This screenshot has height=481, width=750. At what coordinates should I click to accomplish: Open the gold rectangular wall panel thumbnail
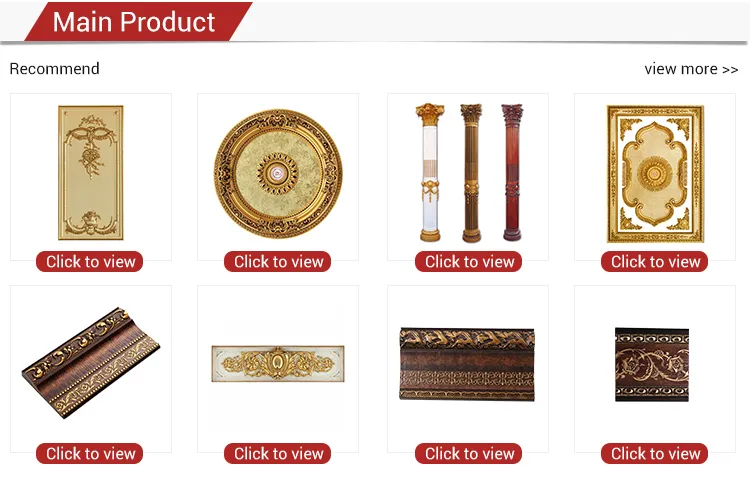click(x=91, y=173)
